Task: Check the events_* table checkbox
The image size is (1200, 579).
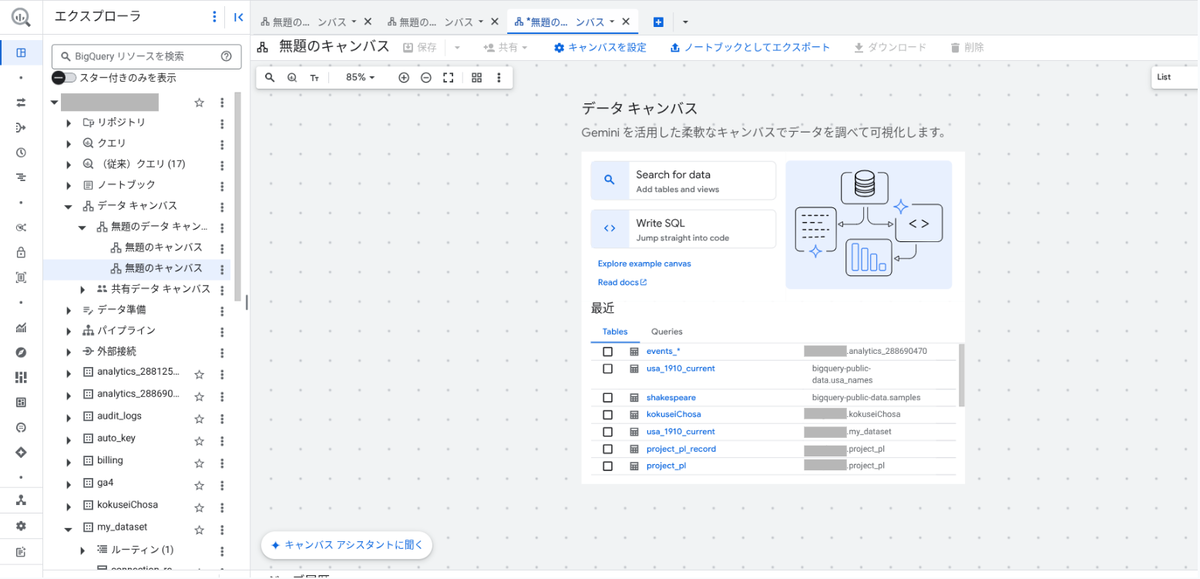Action: tap(608, 352)
